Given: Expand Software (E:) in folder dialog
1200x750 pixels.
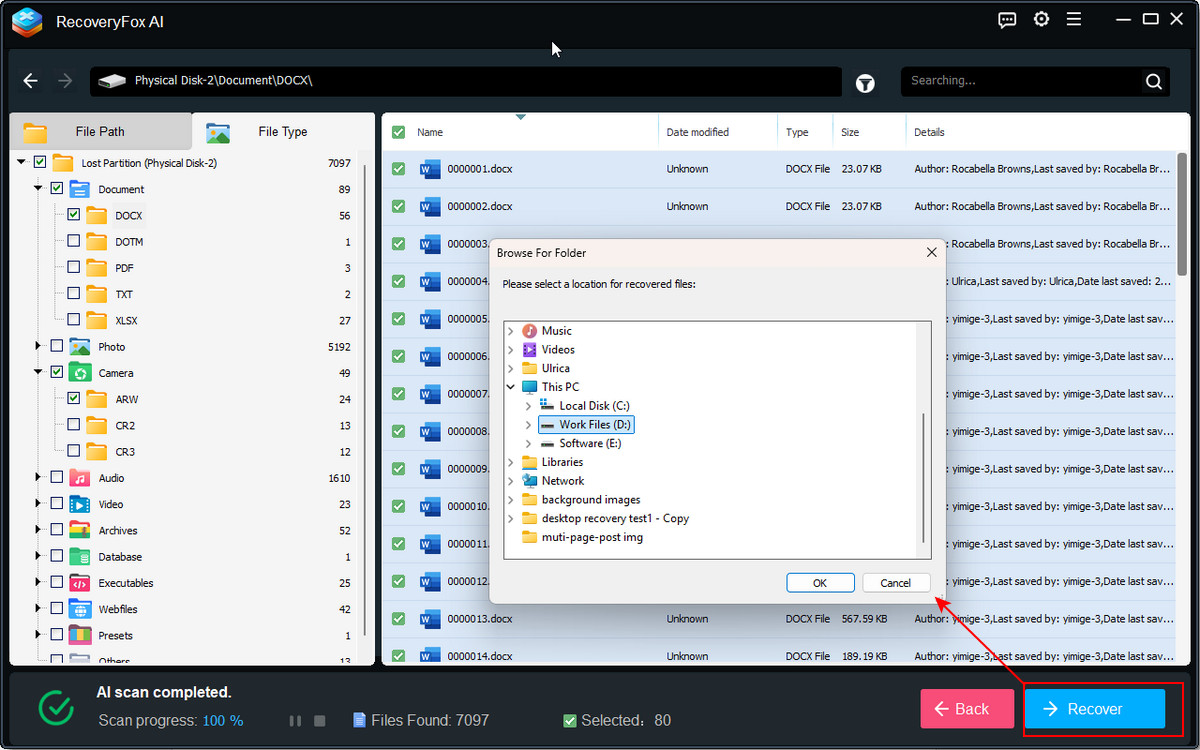Looking at the screenshot, I should click(529, 443).
